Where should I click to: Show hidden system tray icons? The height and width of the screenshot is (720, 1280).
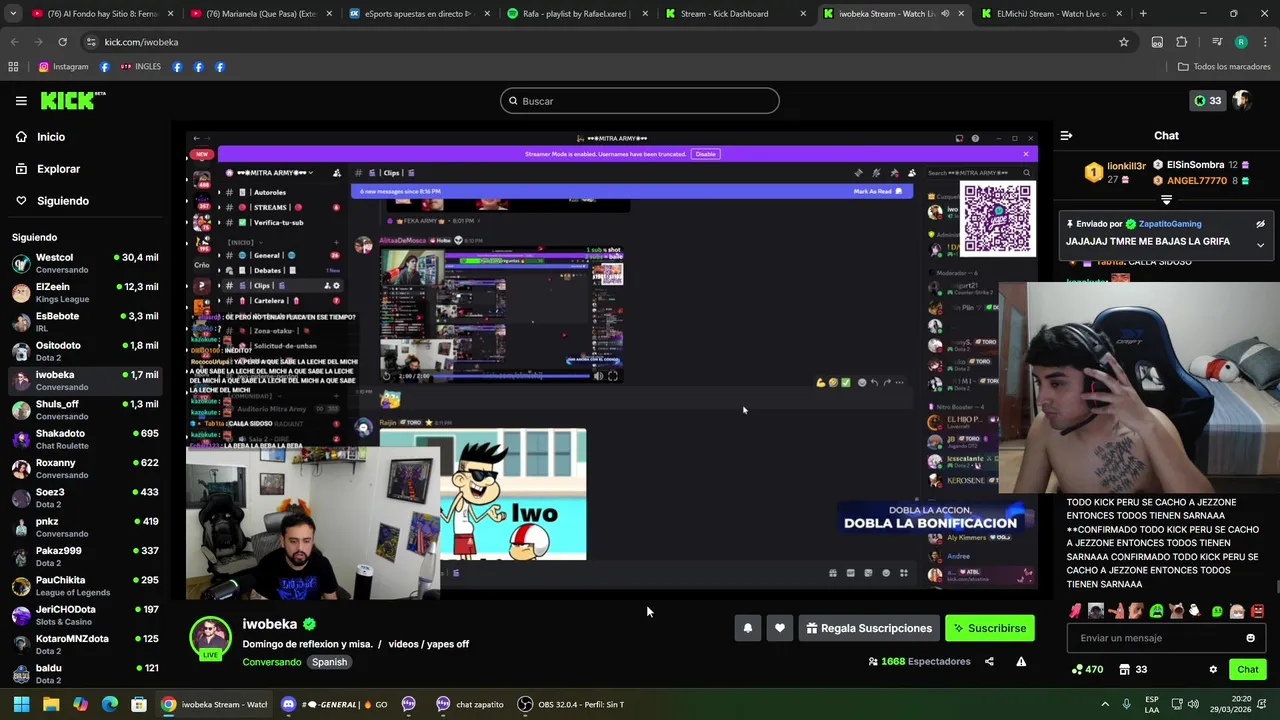1105,704
